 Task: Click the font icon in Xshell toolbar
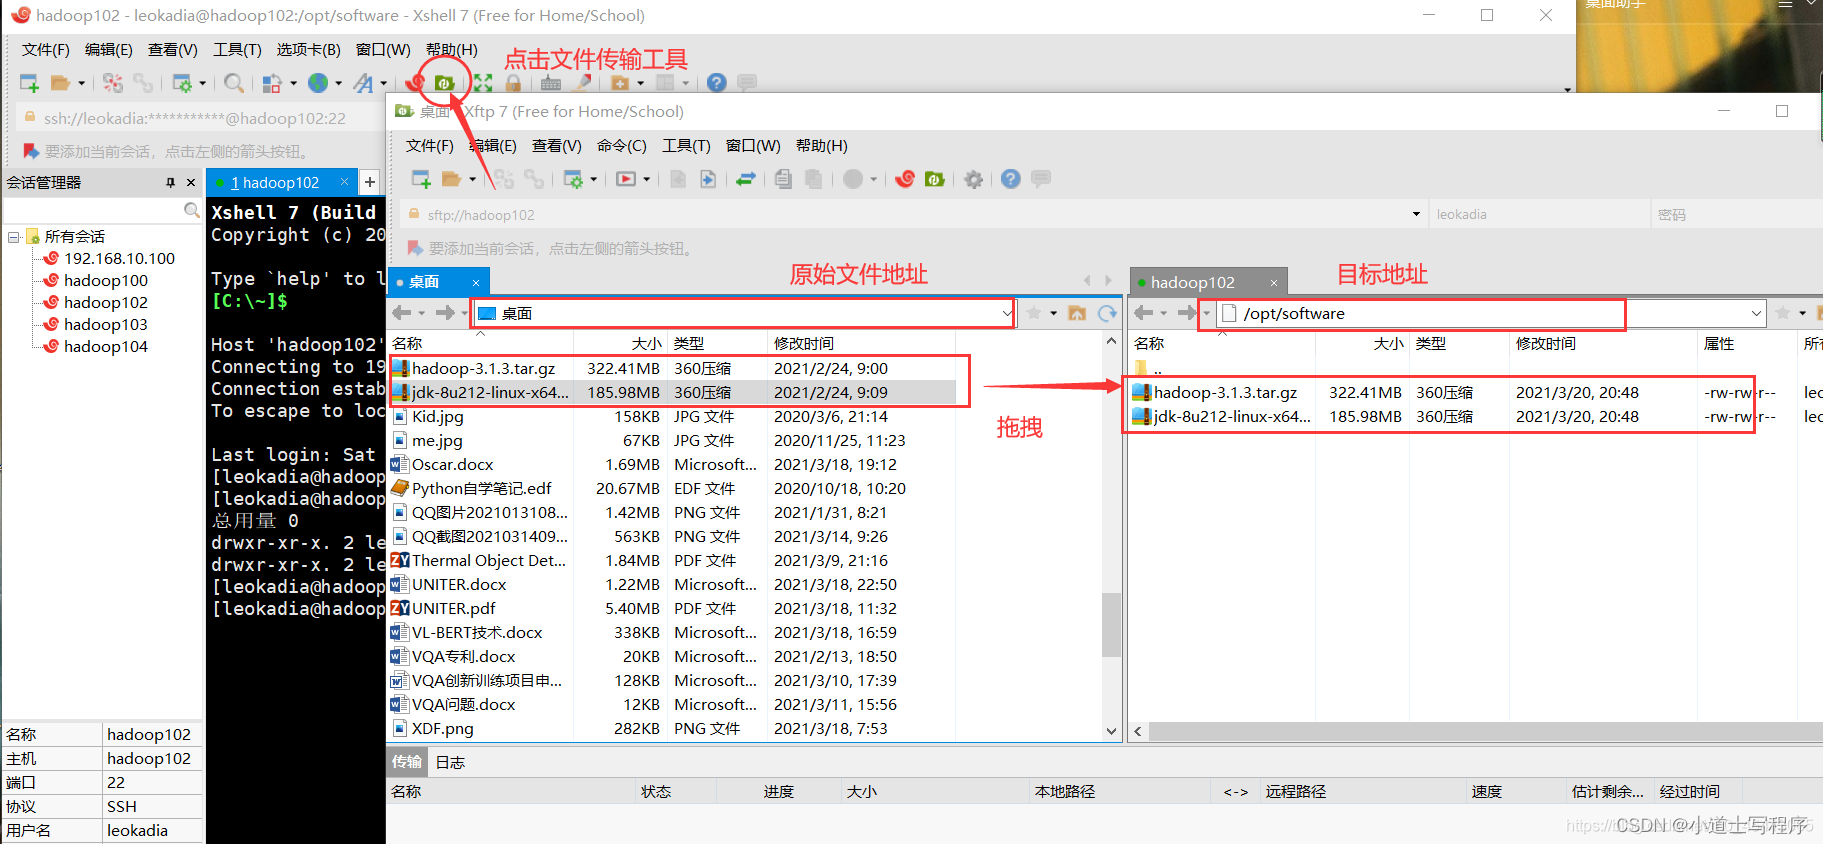pos(363,83)
